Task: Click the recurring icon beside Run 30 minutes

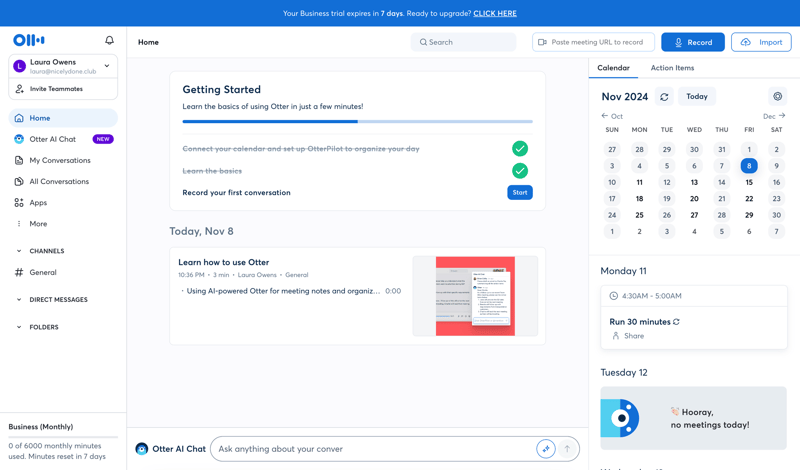Action: [677, 321]
